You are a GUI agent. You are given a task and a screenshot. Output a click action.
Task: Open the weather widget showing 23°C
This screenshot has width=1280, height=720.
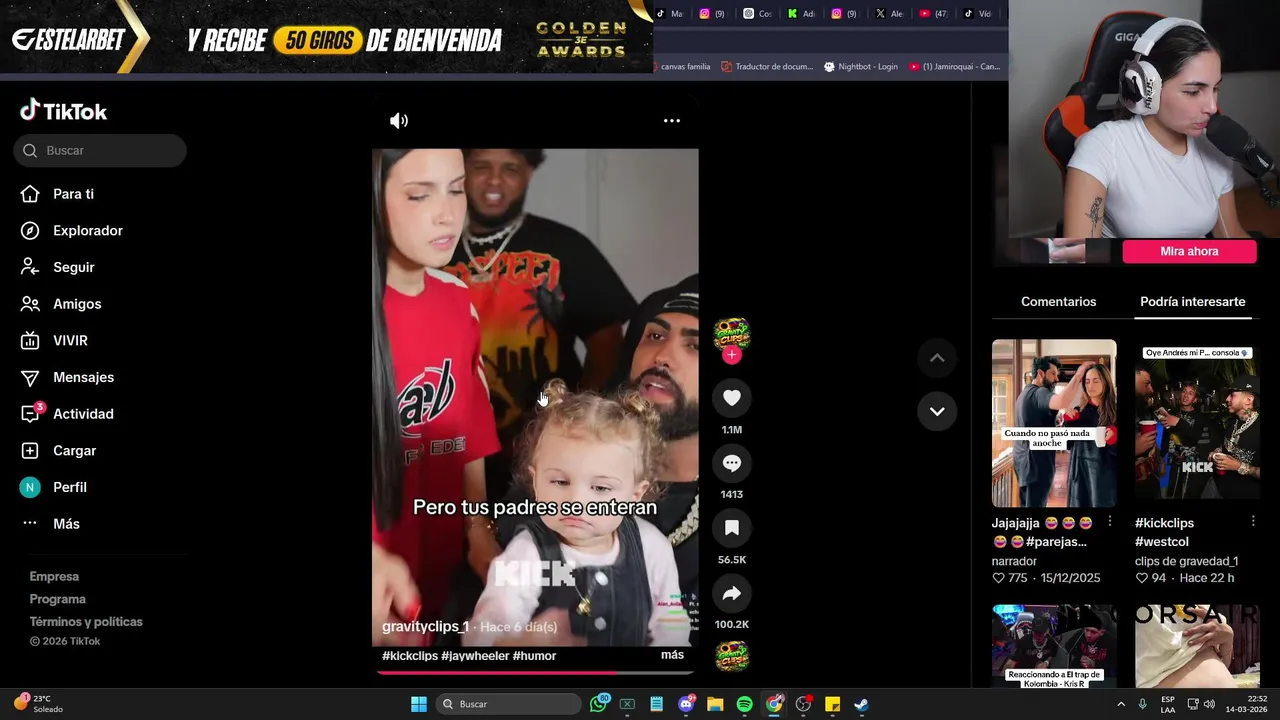(38, 703)
